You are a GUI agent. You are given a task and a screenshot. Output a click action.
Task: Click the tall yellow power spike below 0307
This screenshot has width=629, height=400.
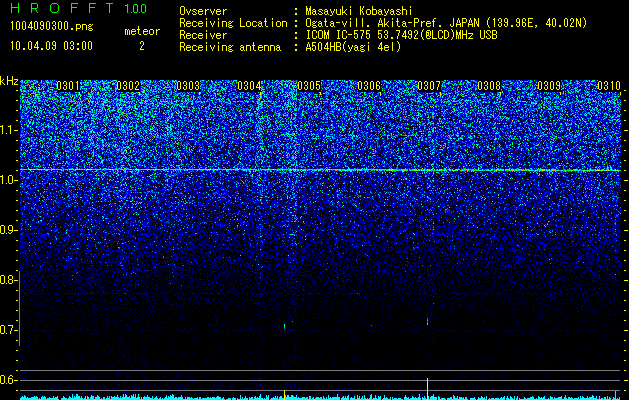click(428, 388)
